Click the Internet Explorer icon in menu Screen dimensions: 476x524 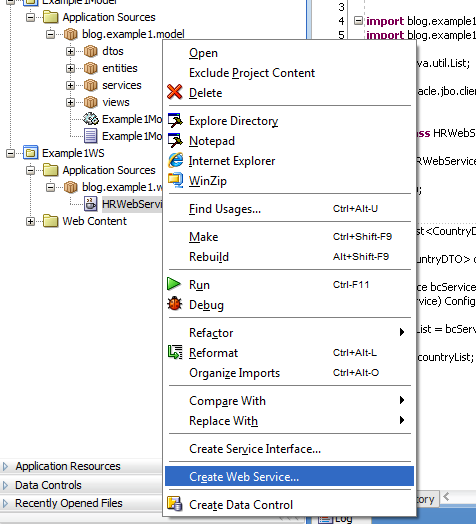(x=175, y=160)
